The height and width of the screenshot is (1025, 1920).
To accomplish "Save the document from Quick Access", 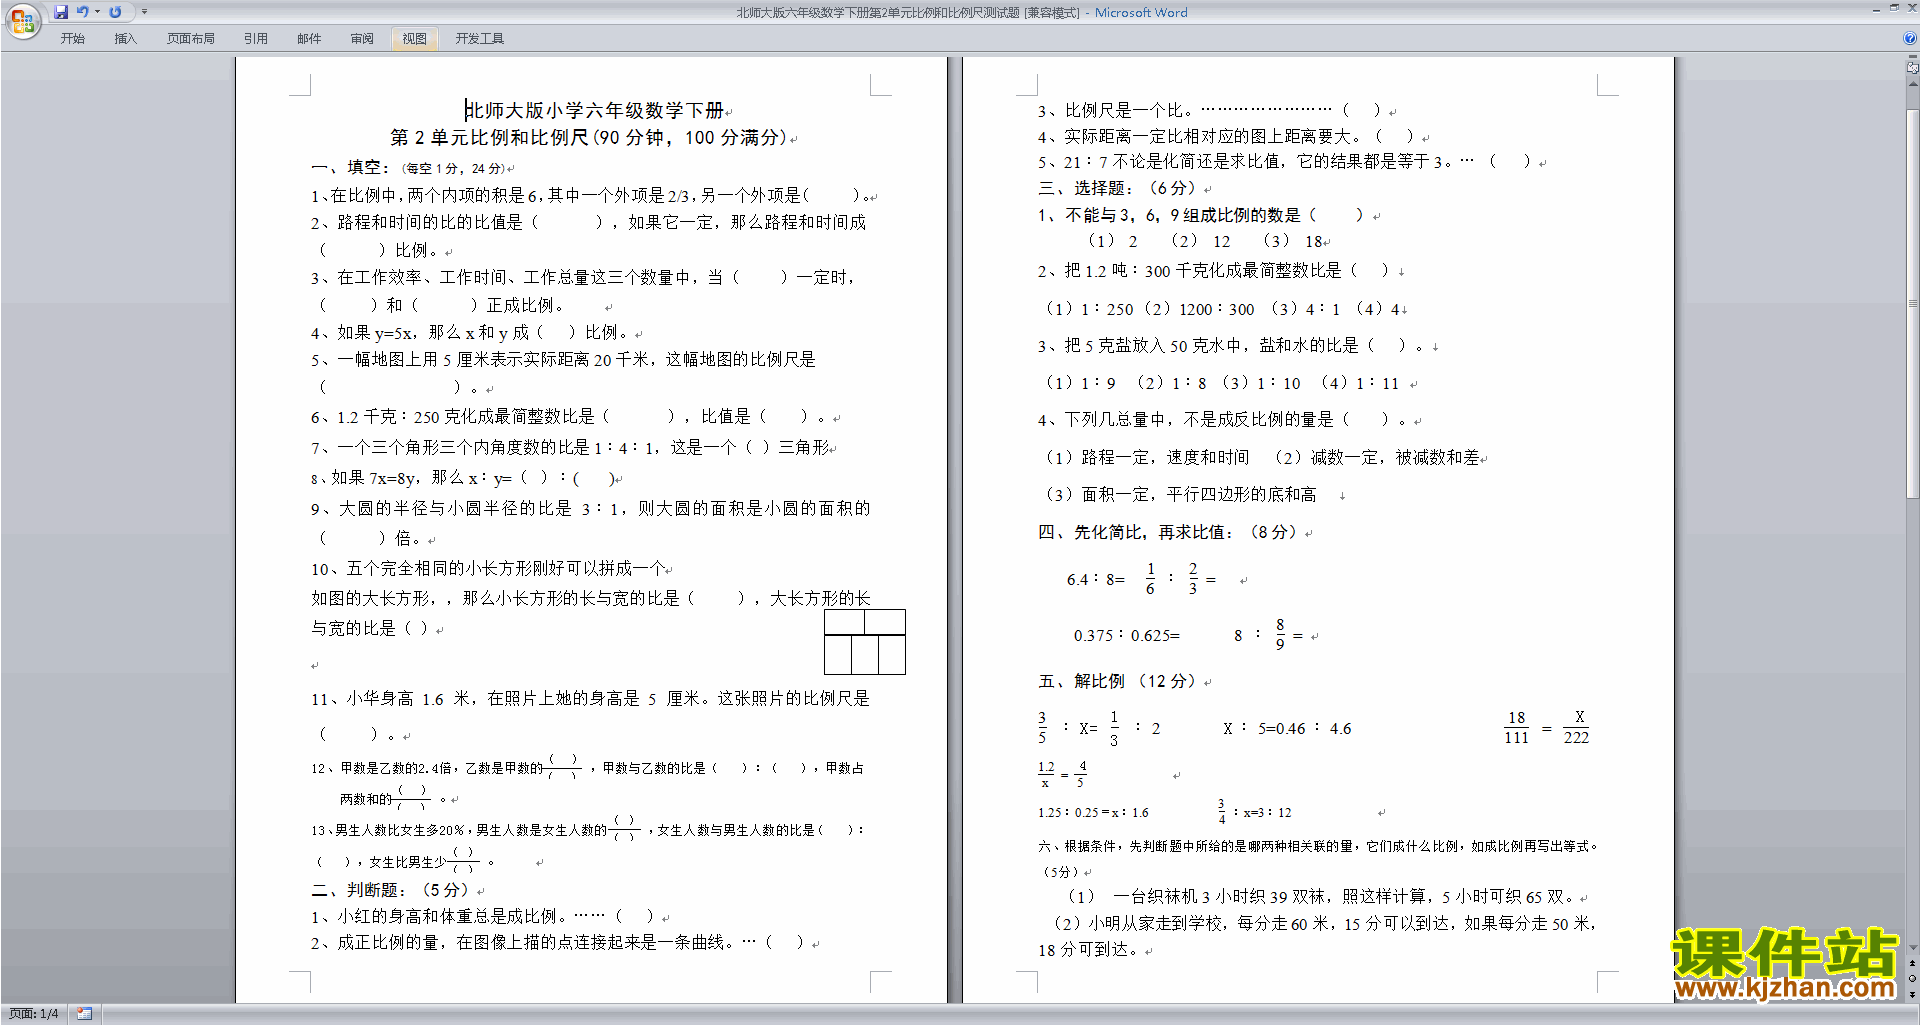I will pyautogui.click(x=61, y=12).
